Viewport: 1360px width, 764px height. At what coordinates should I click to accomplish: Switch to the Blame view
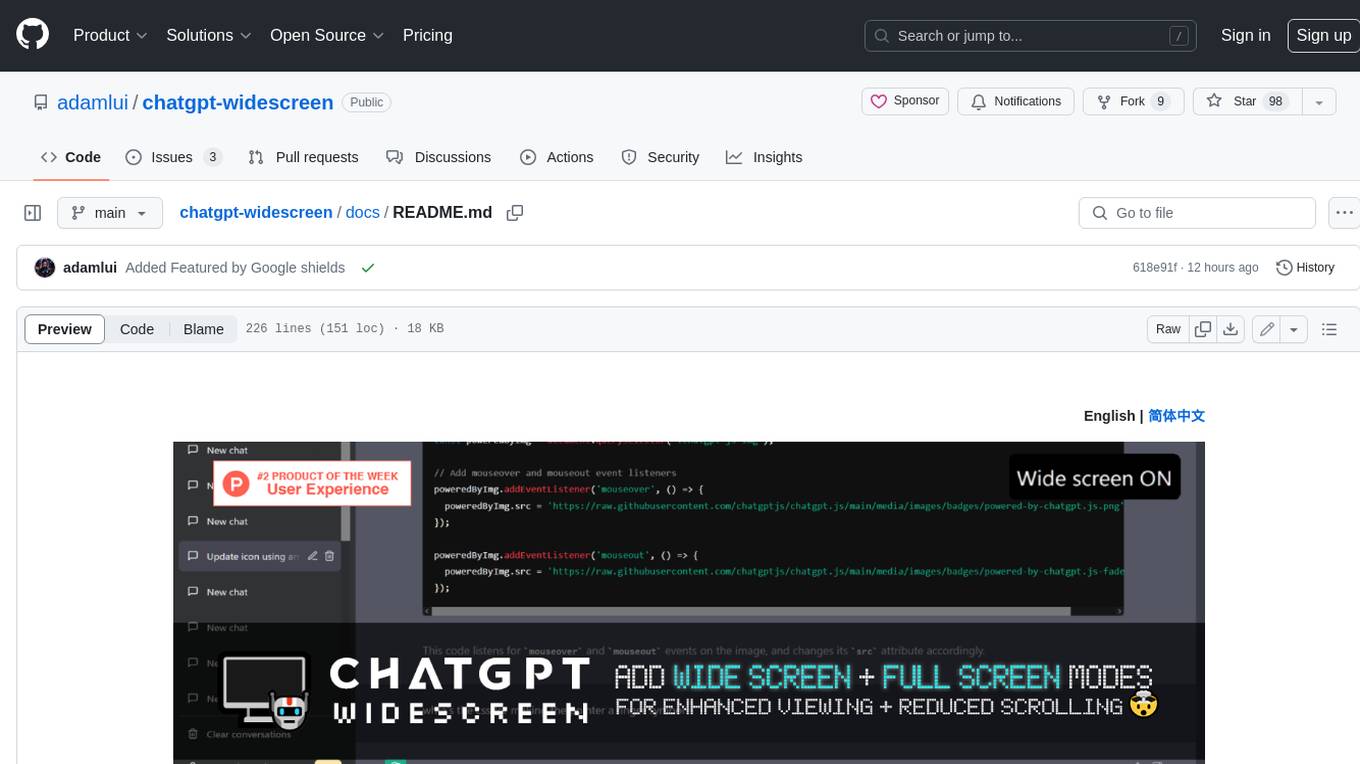203,329
